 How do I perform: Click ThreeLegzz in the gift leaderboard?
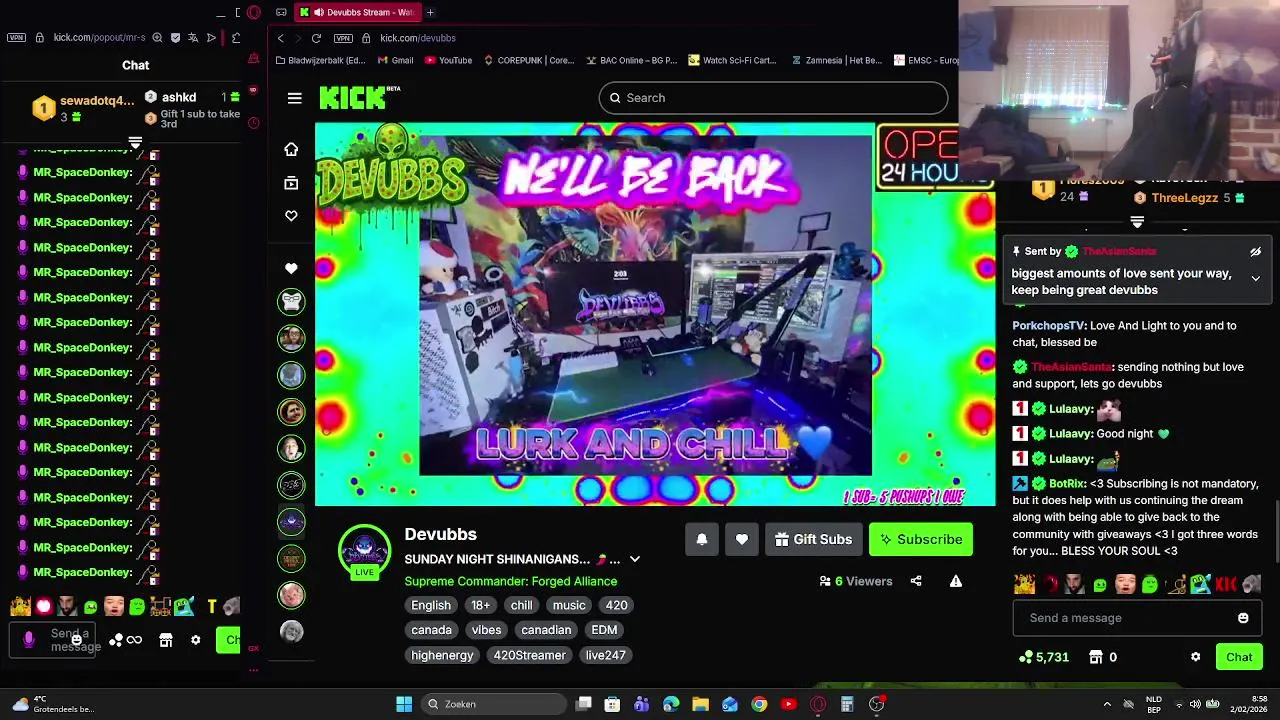(x=1185, y=198)
